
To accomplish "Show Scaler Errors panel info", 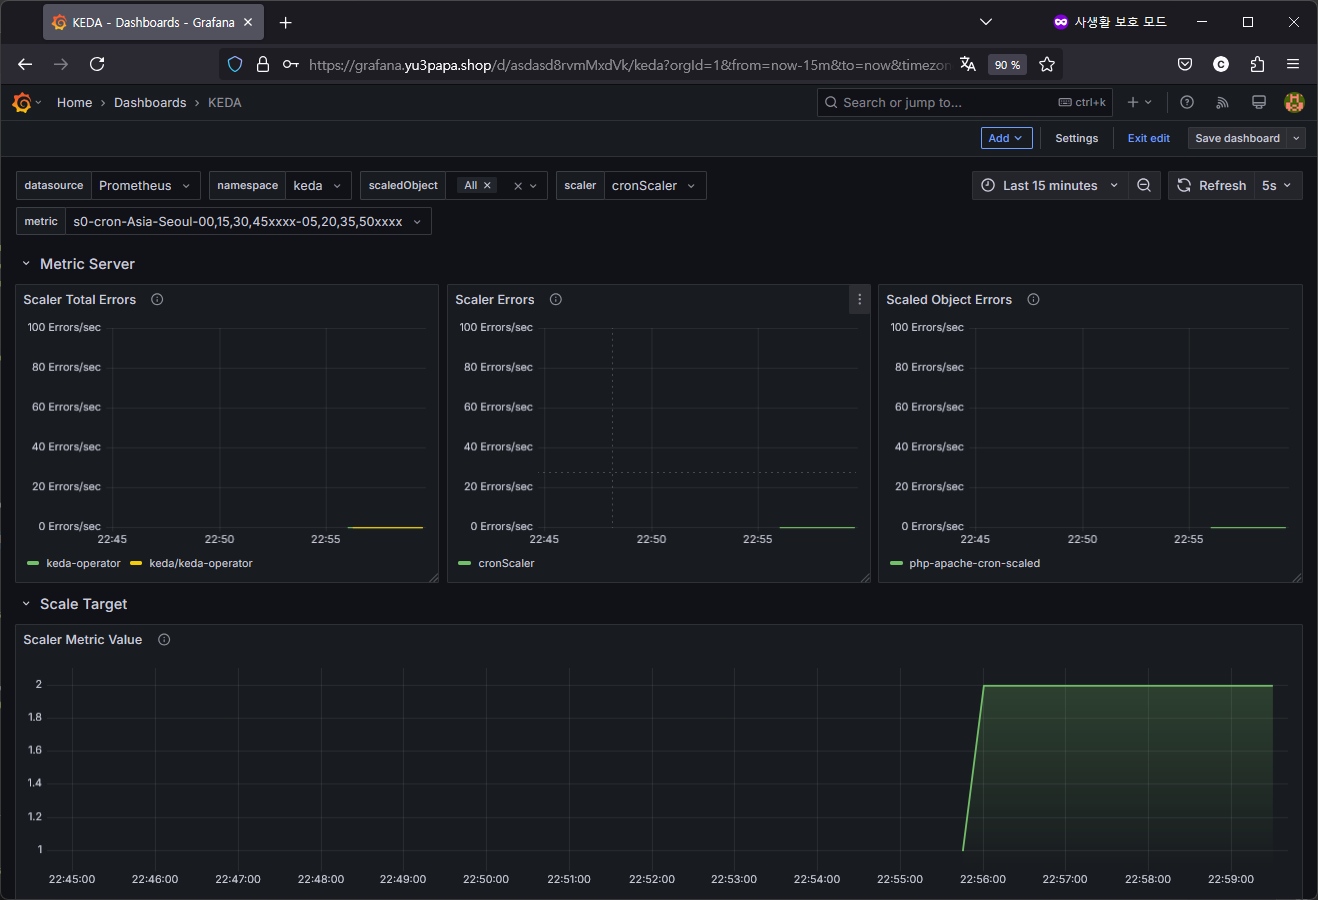I will (556, 299).
